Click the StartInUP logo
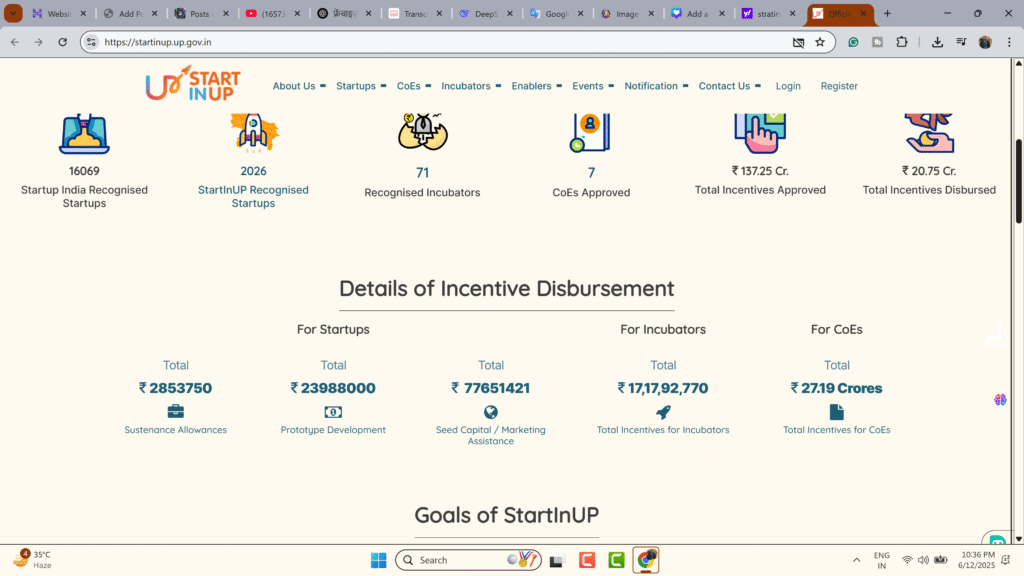1024x576 pixels. [x=193, y=84]
